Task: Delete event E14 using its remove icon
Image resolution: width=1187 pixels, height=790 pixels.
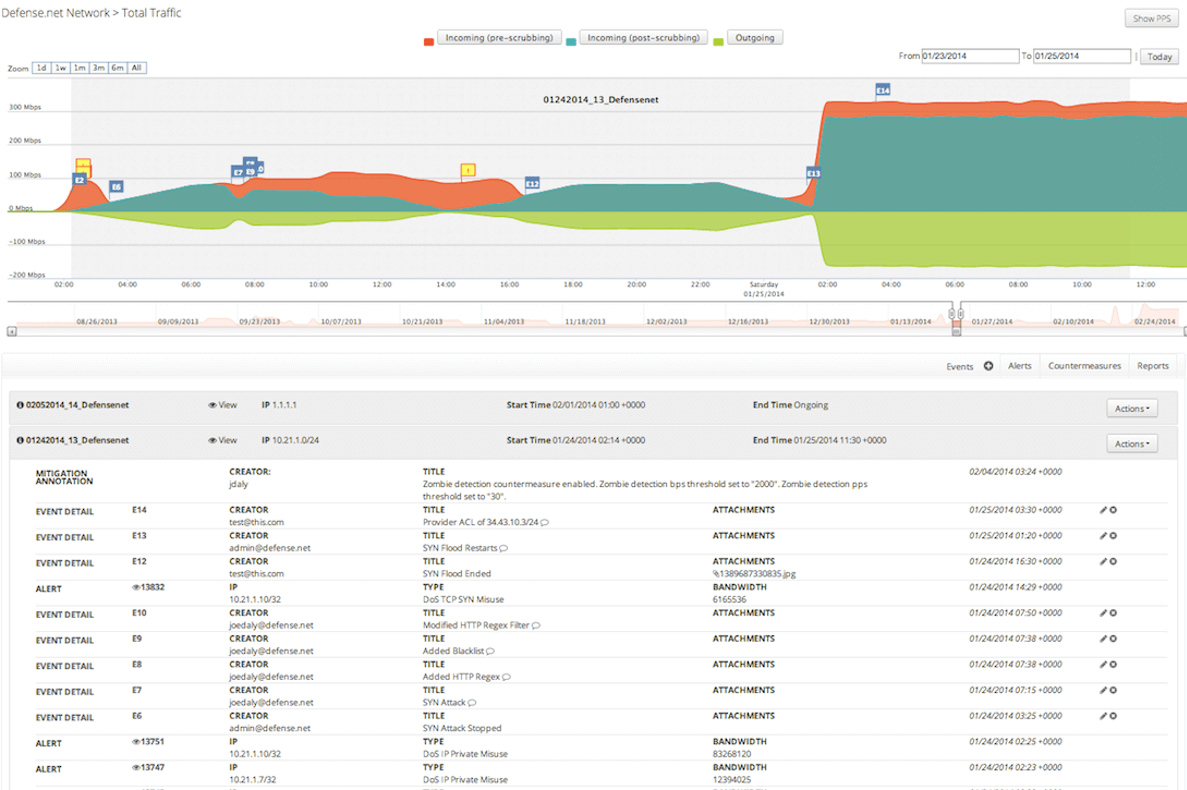Action: (1114, 511)
